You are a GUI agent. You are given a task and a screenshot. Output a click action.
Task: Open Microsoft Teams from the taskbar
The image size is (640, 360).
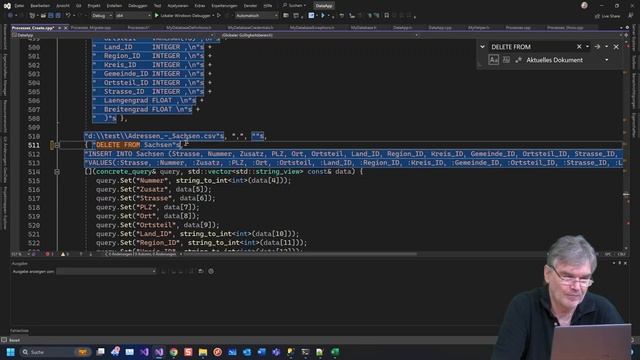click(x=276, y=352)
